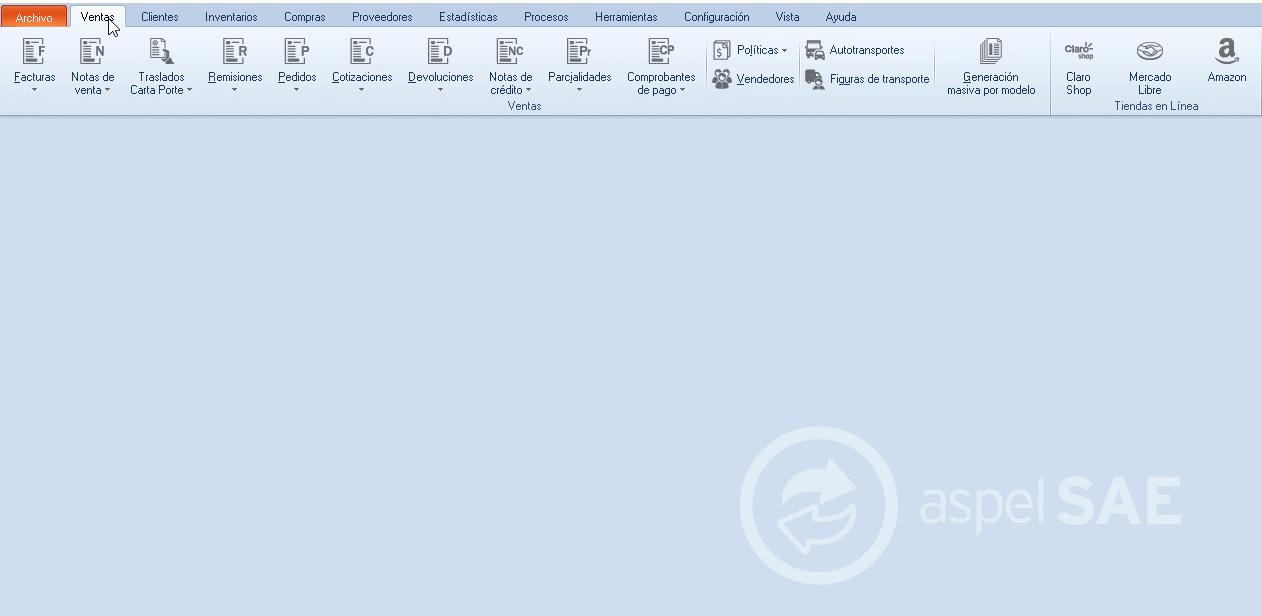Expand the Notas de venta dropdown
The height and width of the screenshot is (616, 1262).
(107, 91)
